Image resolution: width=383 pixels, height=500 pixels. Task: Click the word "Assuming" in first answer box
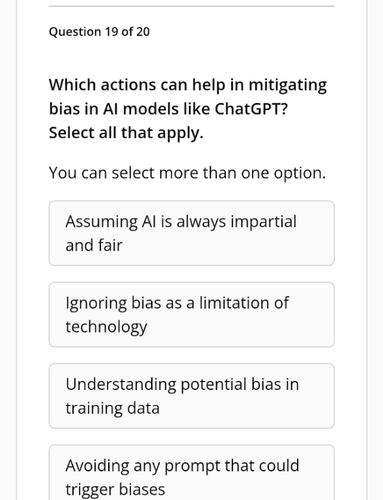(101, 222)
